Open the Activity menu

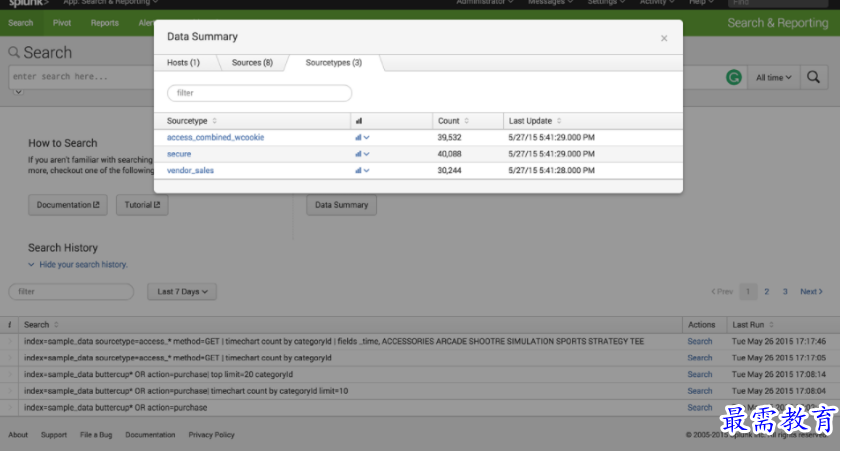(x=657, y=3)
